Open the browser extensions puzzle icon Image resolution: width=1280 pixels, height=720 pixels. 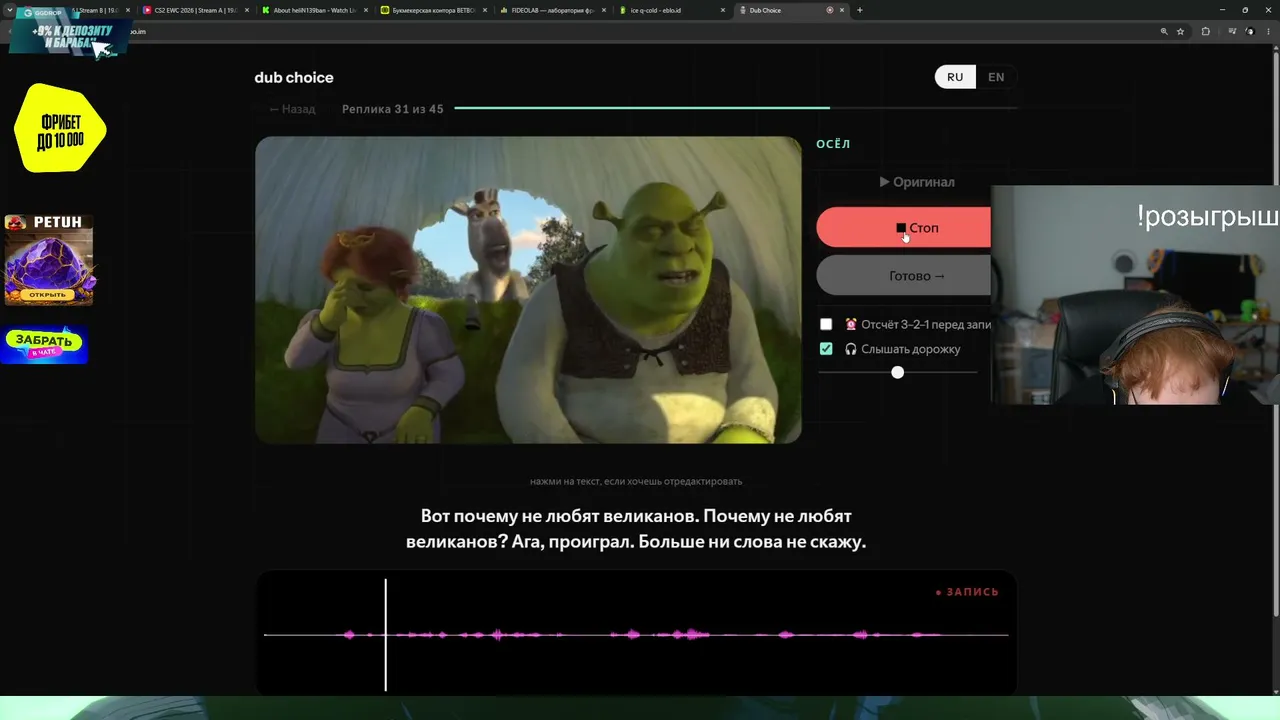(x=1205, y=31)
